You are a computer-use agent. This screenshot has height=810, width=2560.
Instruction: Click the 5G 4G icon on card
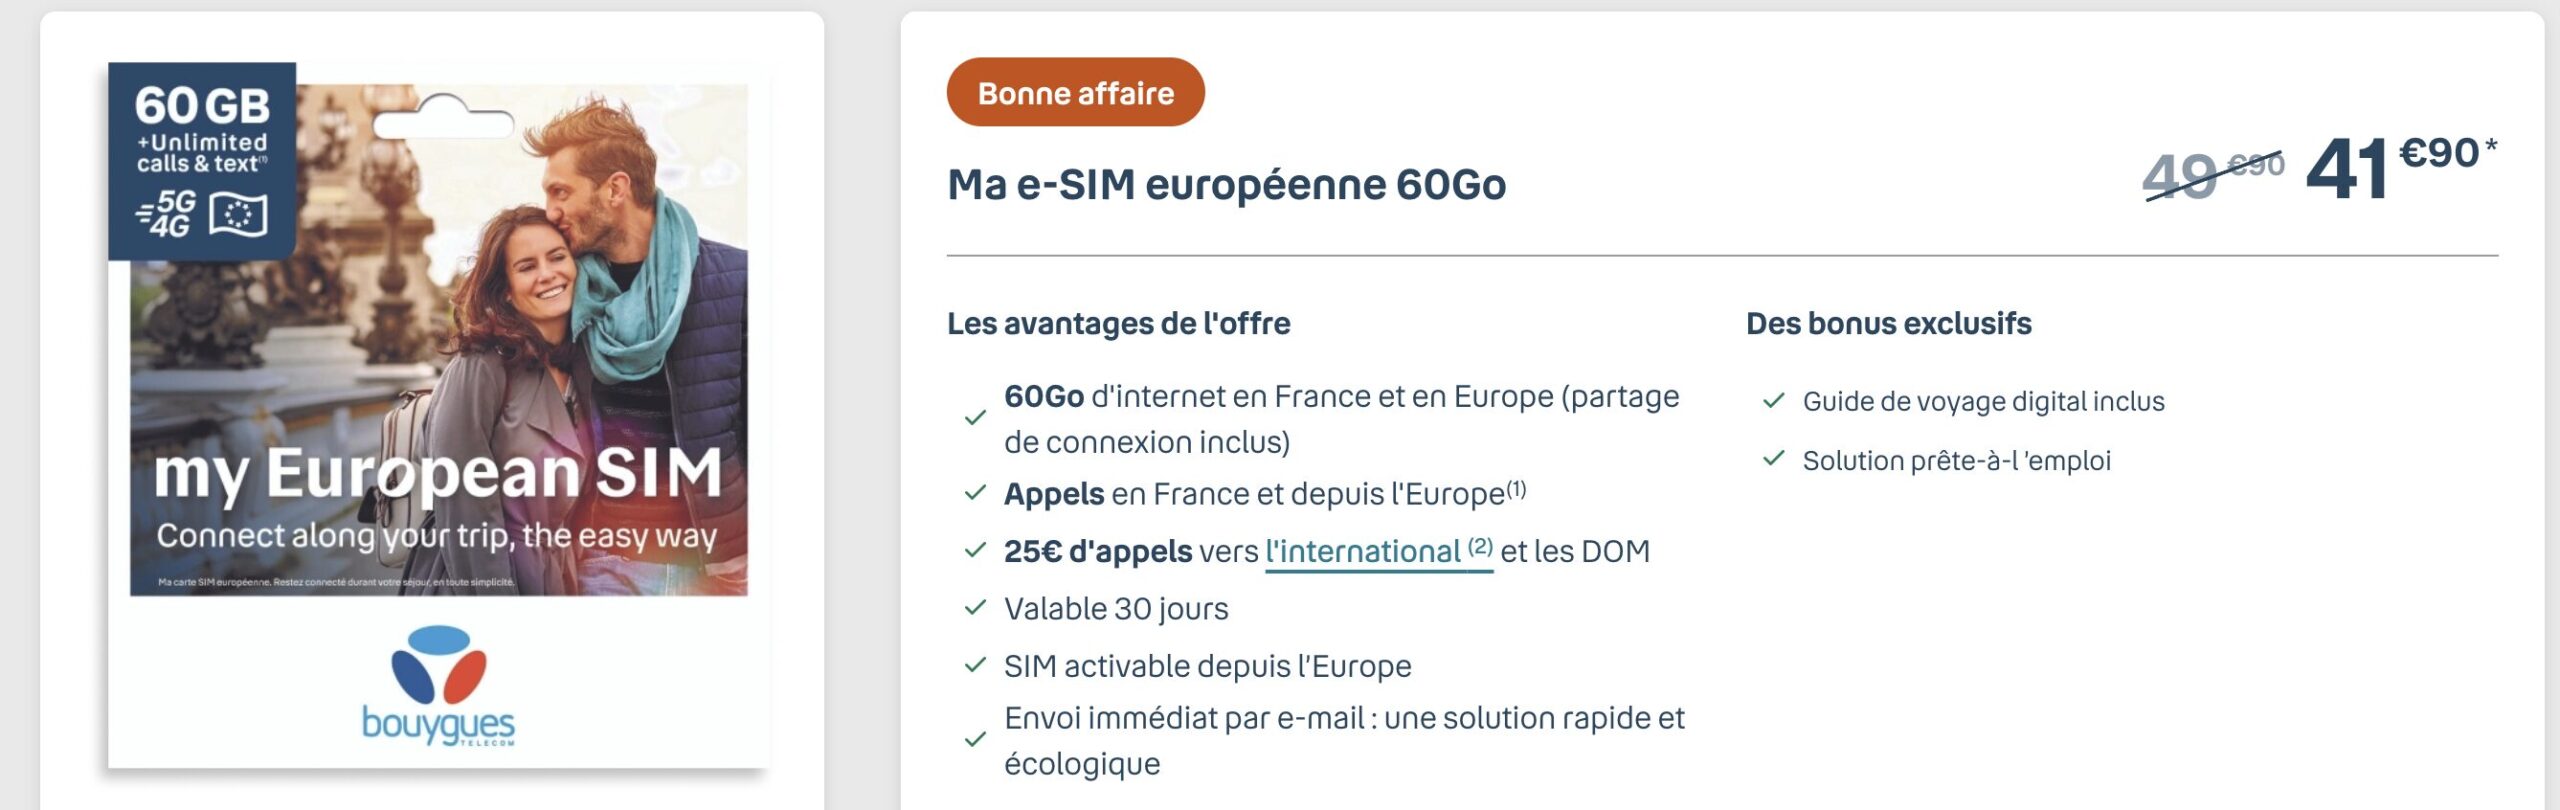pyautogui.click(x=166, y=214)
